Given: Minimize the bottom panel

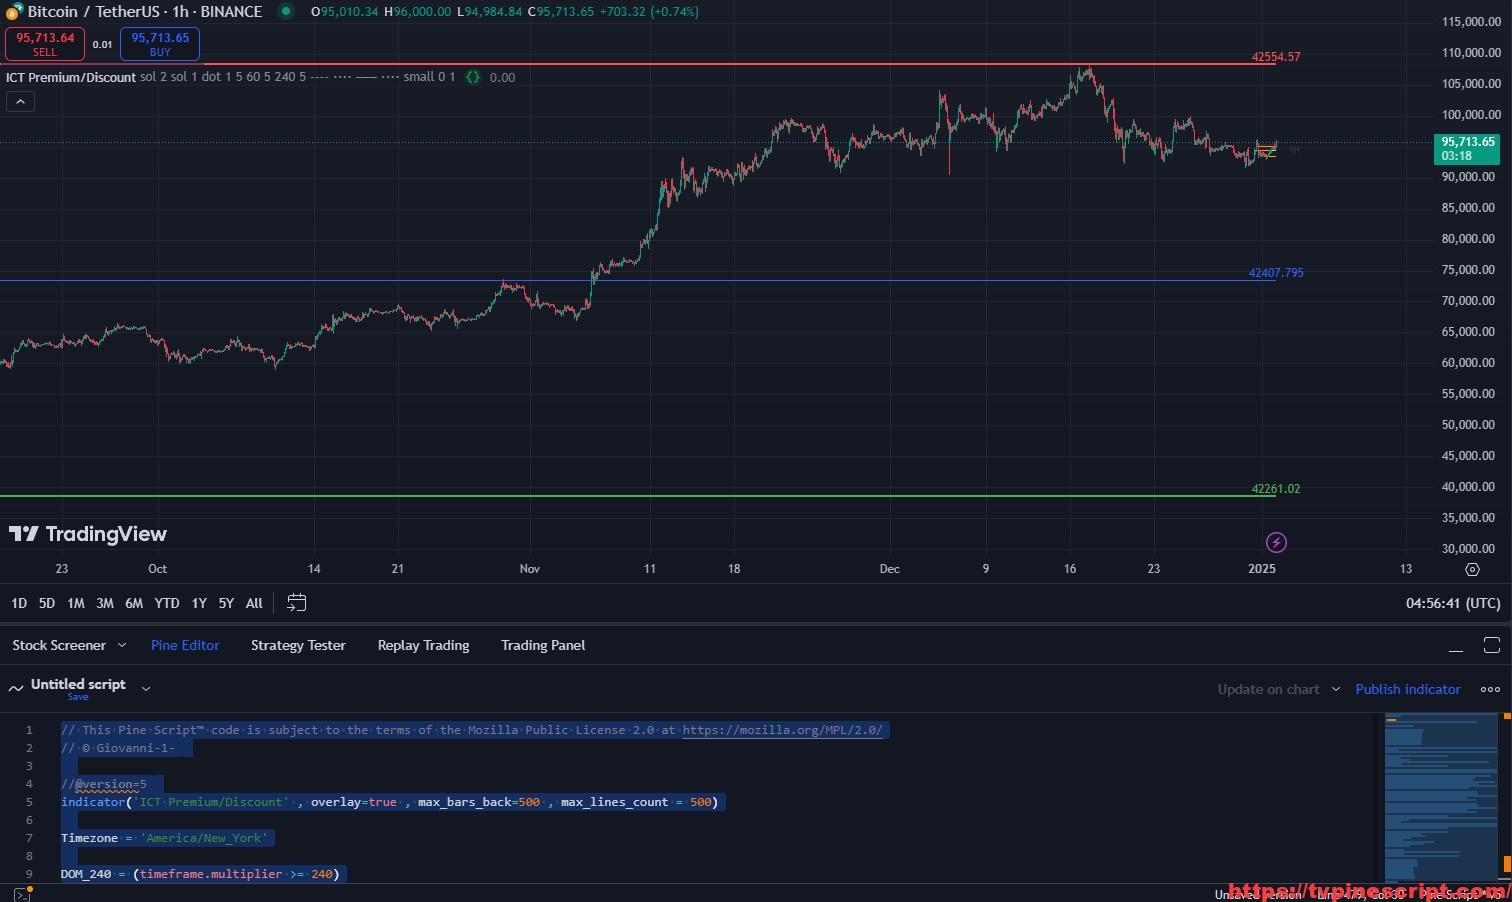Looking at the screenshot, I should point(1456,646).
